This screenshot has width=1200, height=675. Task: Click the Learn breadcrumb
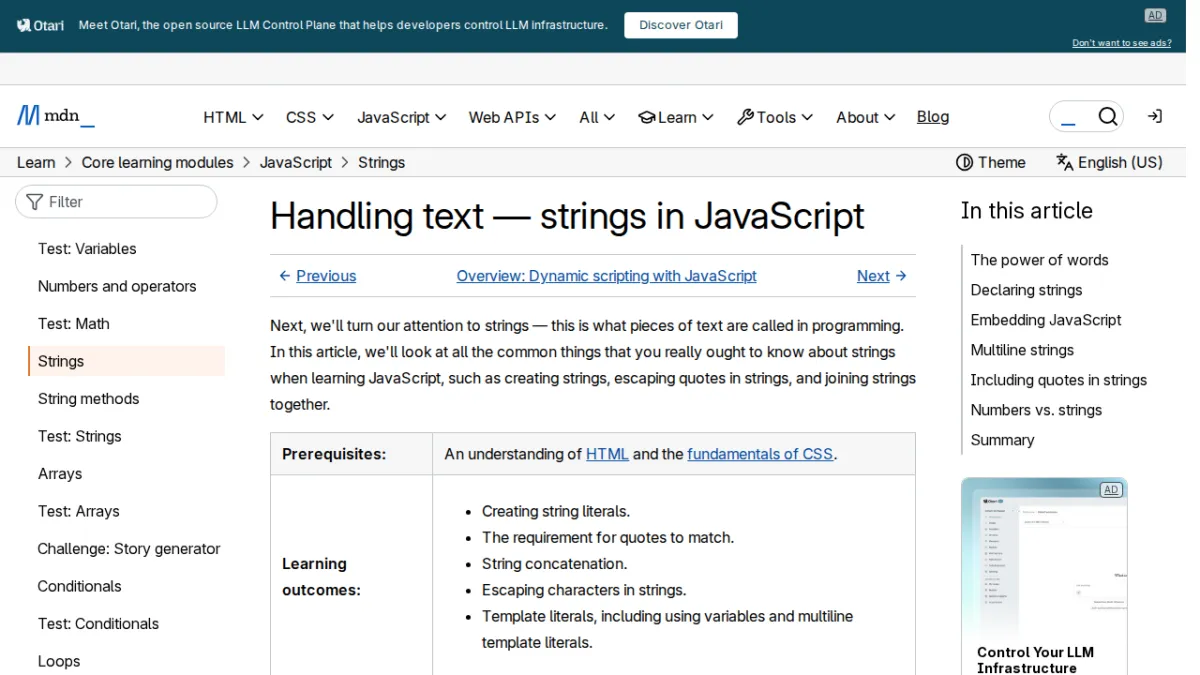click(x=36, y=162)
